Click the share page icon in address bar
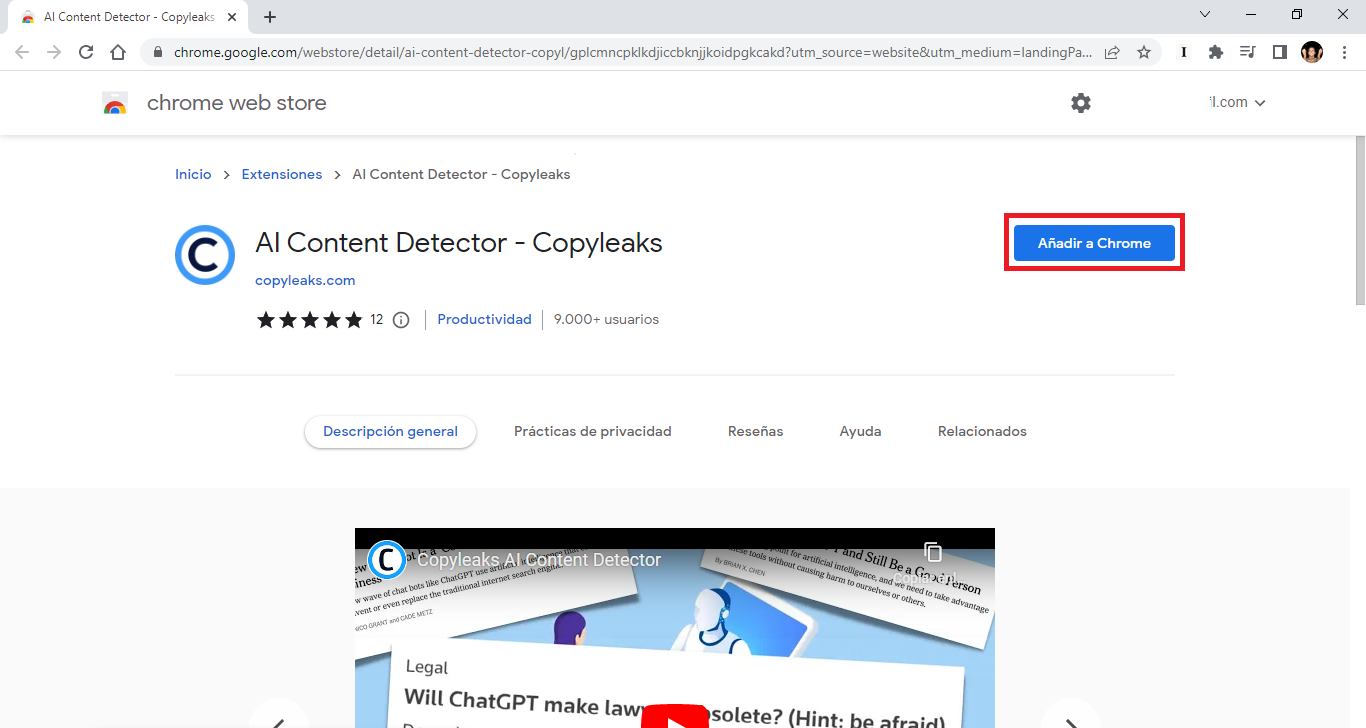1366x728 pixels. [1112, 52]
